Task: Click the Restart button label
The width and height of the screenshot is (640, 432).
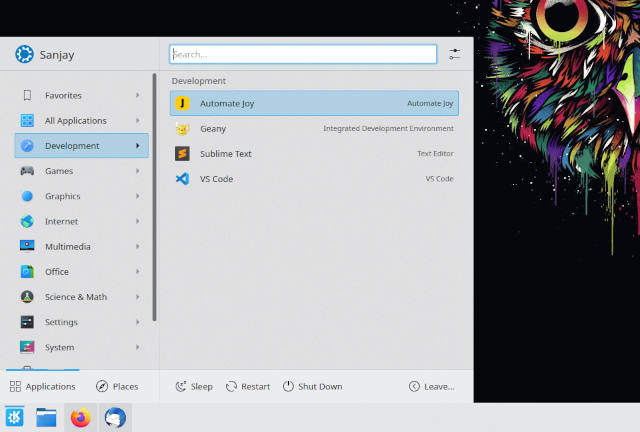Action: 256,387
